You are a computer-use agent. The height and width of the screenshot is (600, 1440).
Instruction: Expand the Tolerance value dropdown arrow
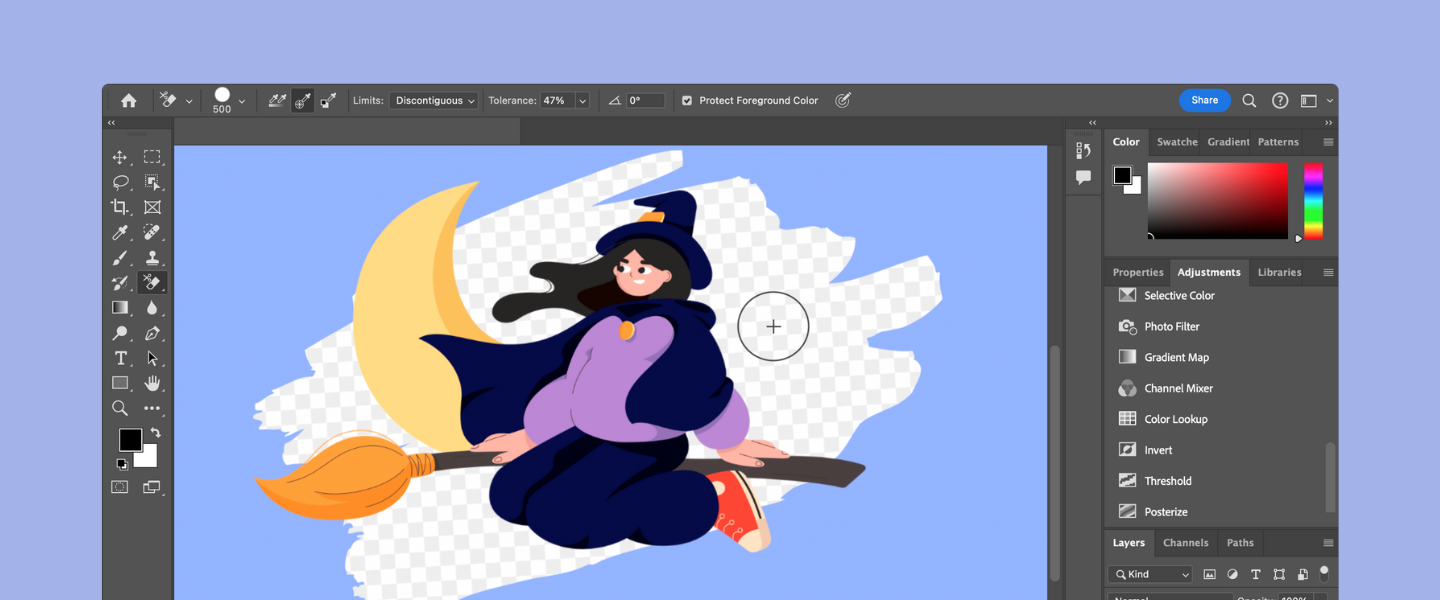coord(582,101)
